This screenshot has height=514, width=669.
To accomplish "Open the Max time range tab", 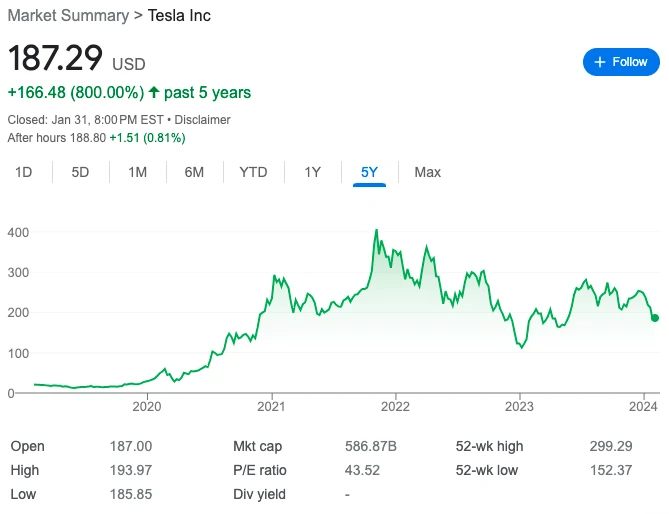I will [428, 172].
